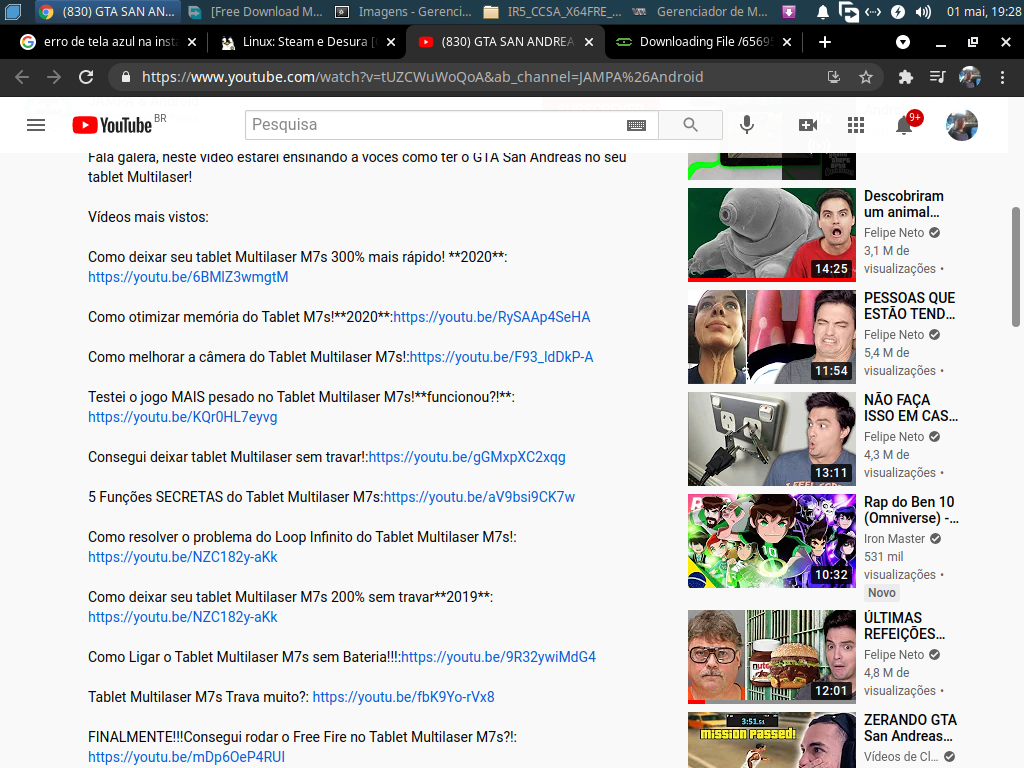Go back with browser back arrow
Viewport: 1024px width, 768px height.
[x=22, y=77]
